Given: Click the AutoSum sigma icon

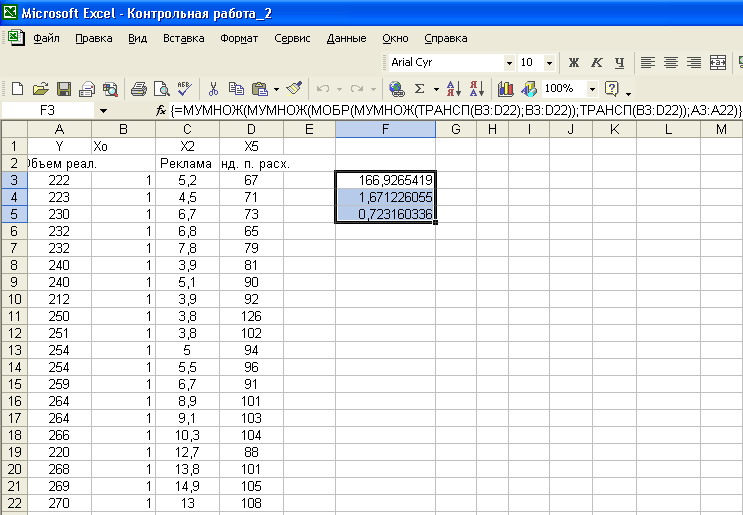Looking at the screenshot, I should 419,89.
